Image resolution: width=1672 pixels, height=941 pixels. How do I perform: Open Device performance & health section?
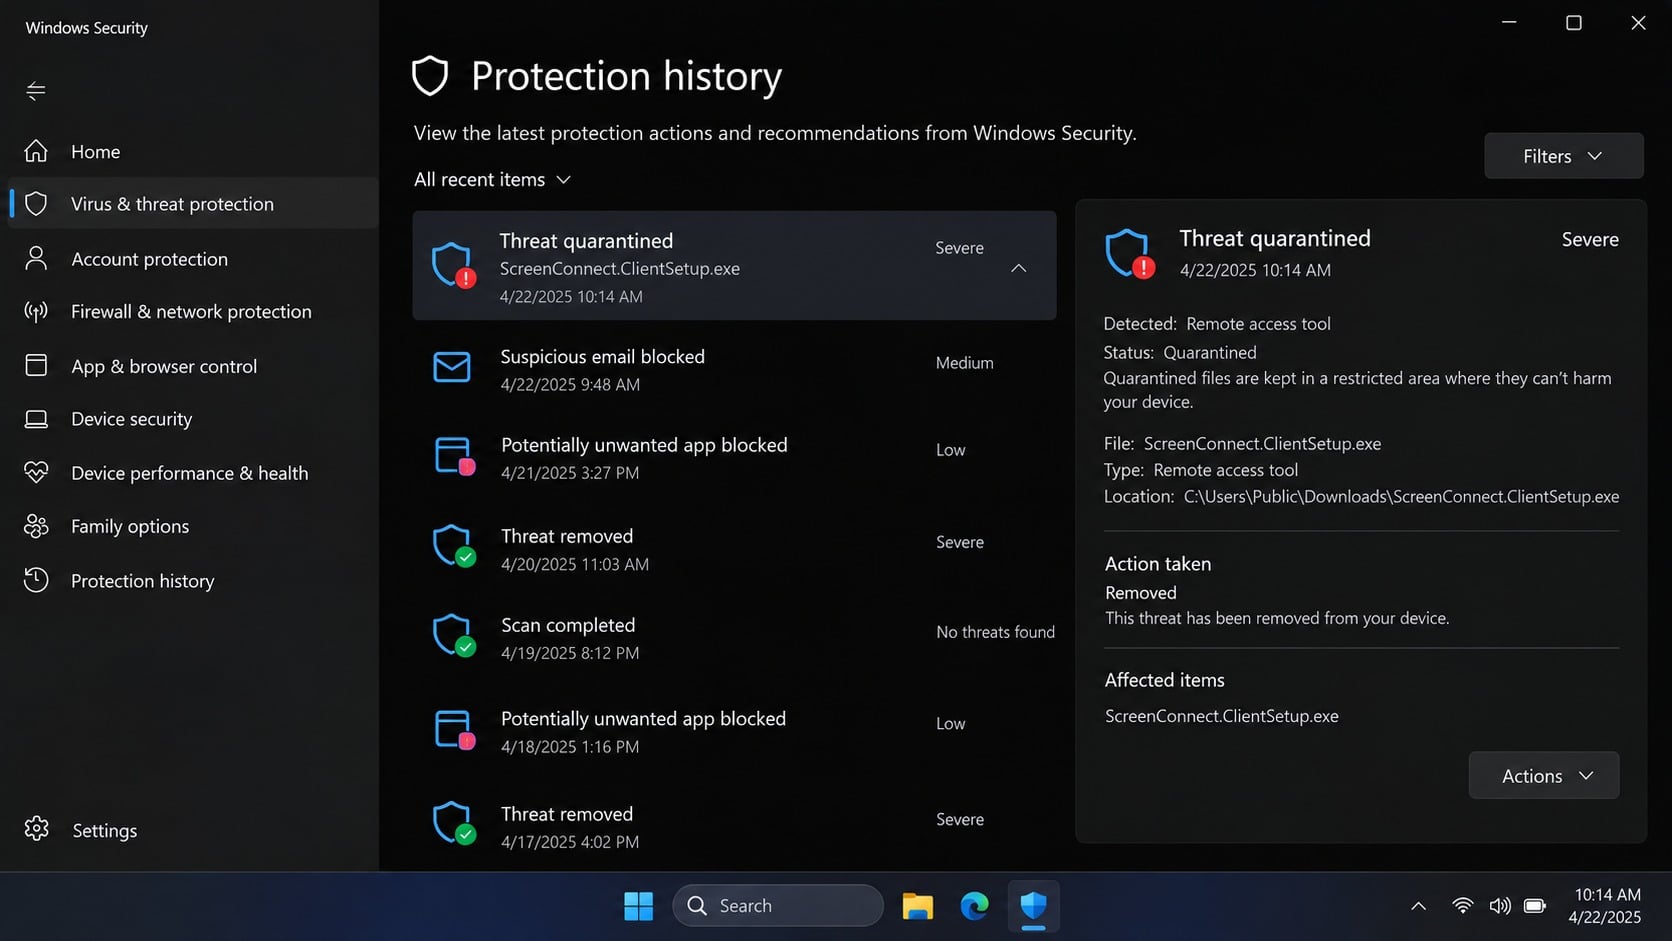[x=193, y=472]
